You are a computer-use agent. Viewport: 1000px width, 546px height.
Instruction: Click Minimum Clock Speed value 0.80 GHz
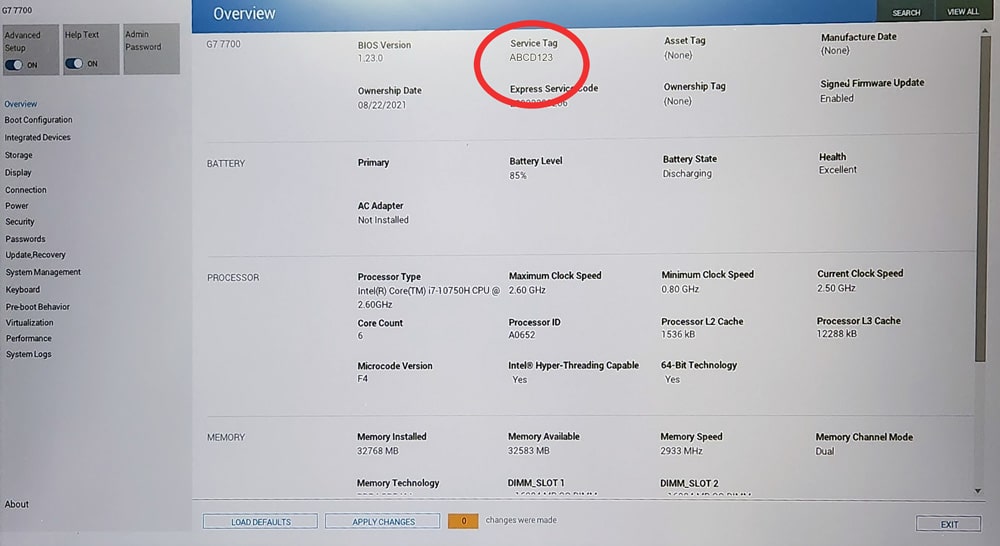680,289
